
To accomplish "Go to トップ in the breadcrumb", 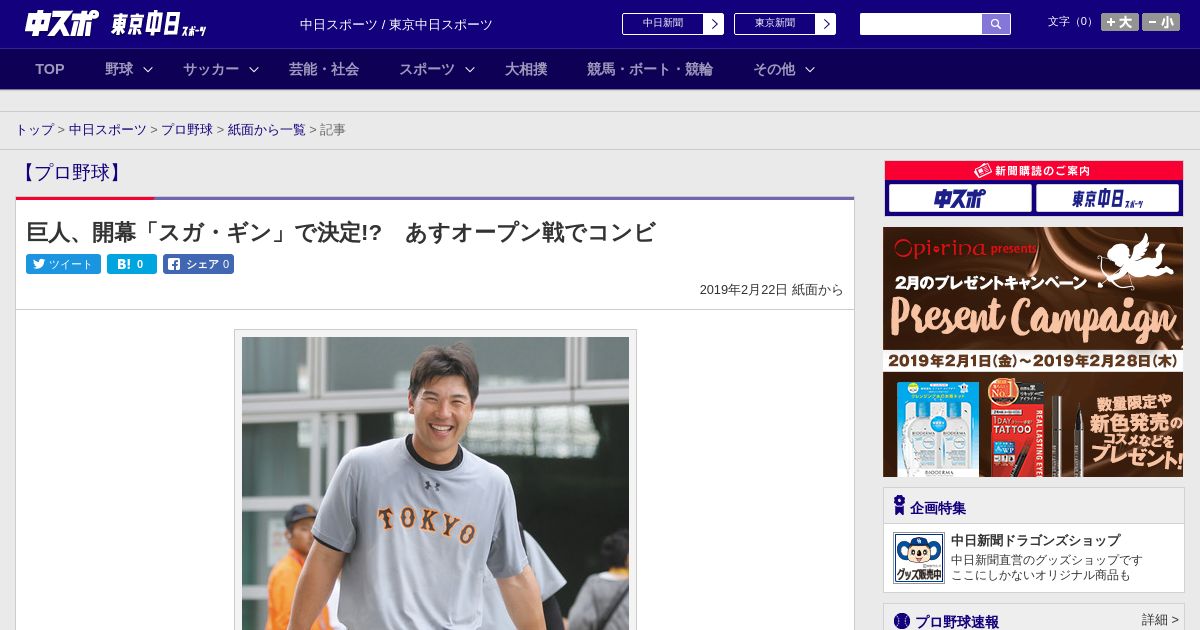I will (x=35, y=130).
